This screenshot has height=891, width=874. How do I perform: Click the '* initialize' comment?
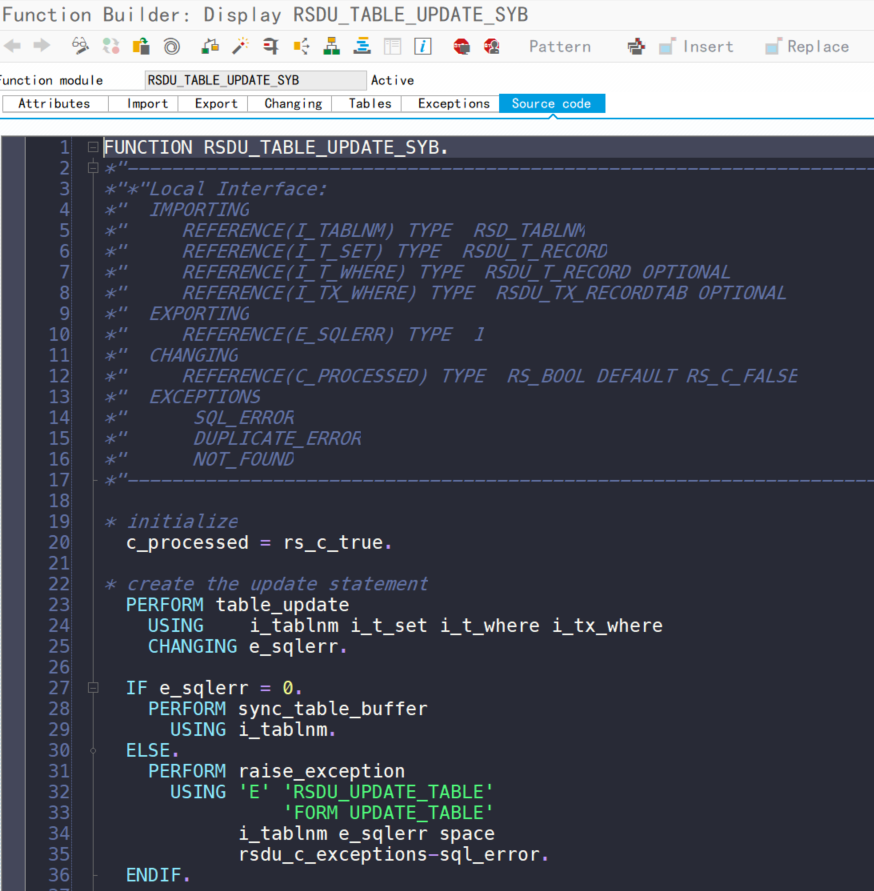coord(172,522)
